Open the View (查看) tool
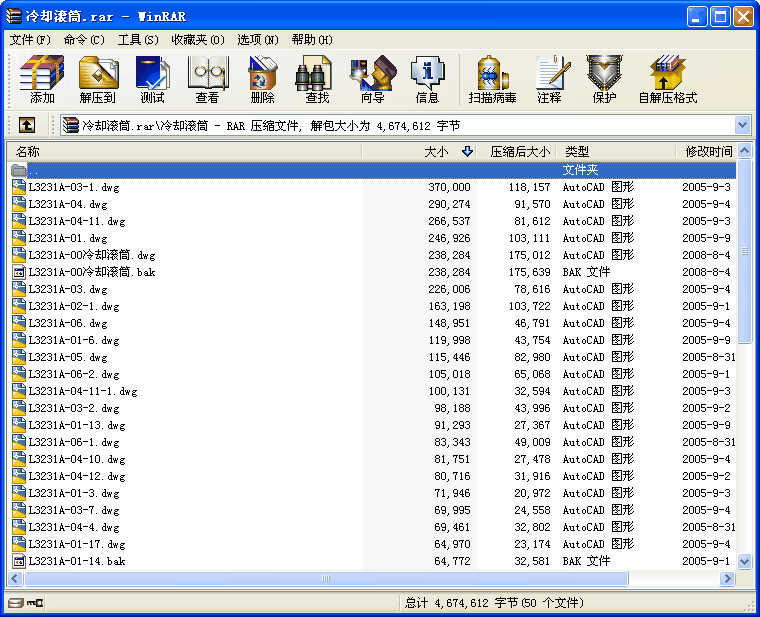Viewport: 760px width, 617px height. pos(207,80)
